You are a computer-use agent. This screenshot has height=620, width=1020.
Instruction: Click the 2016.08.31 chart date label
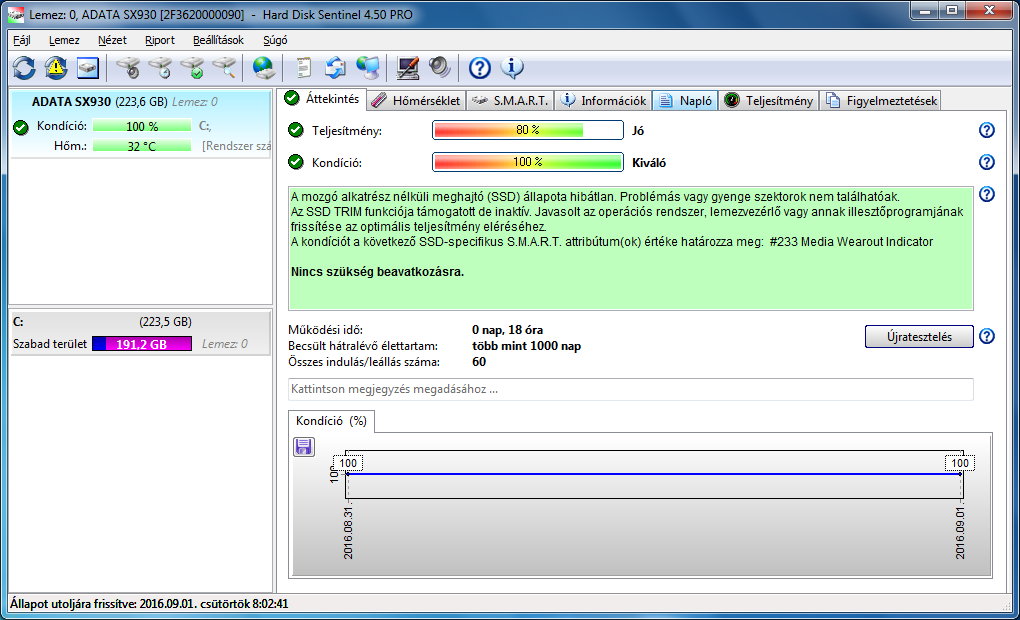click(x=348, y=533)
